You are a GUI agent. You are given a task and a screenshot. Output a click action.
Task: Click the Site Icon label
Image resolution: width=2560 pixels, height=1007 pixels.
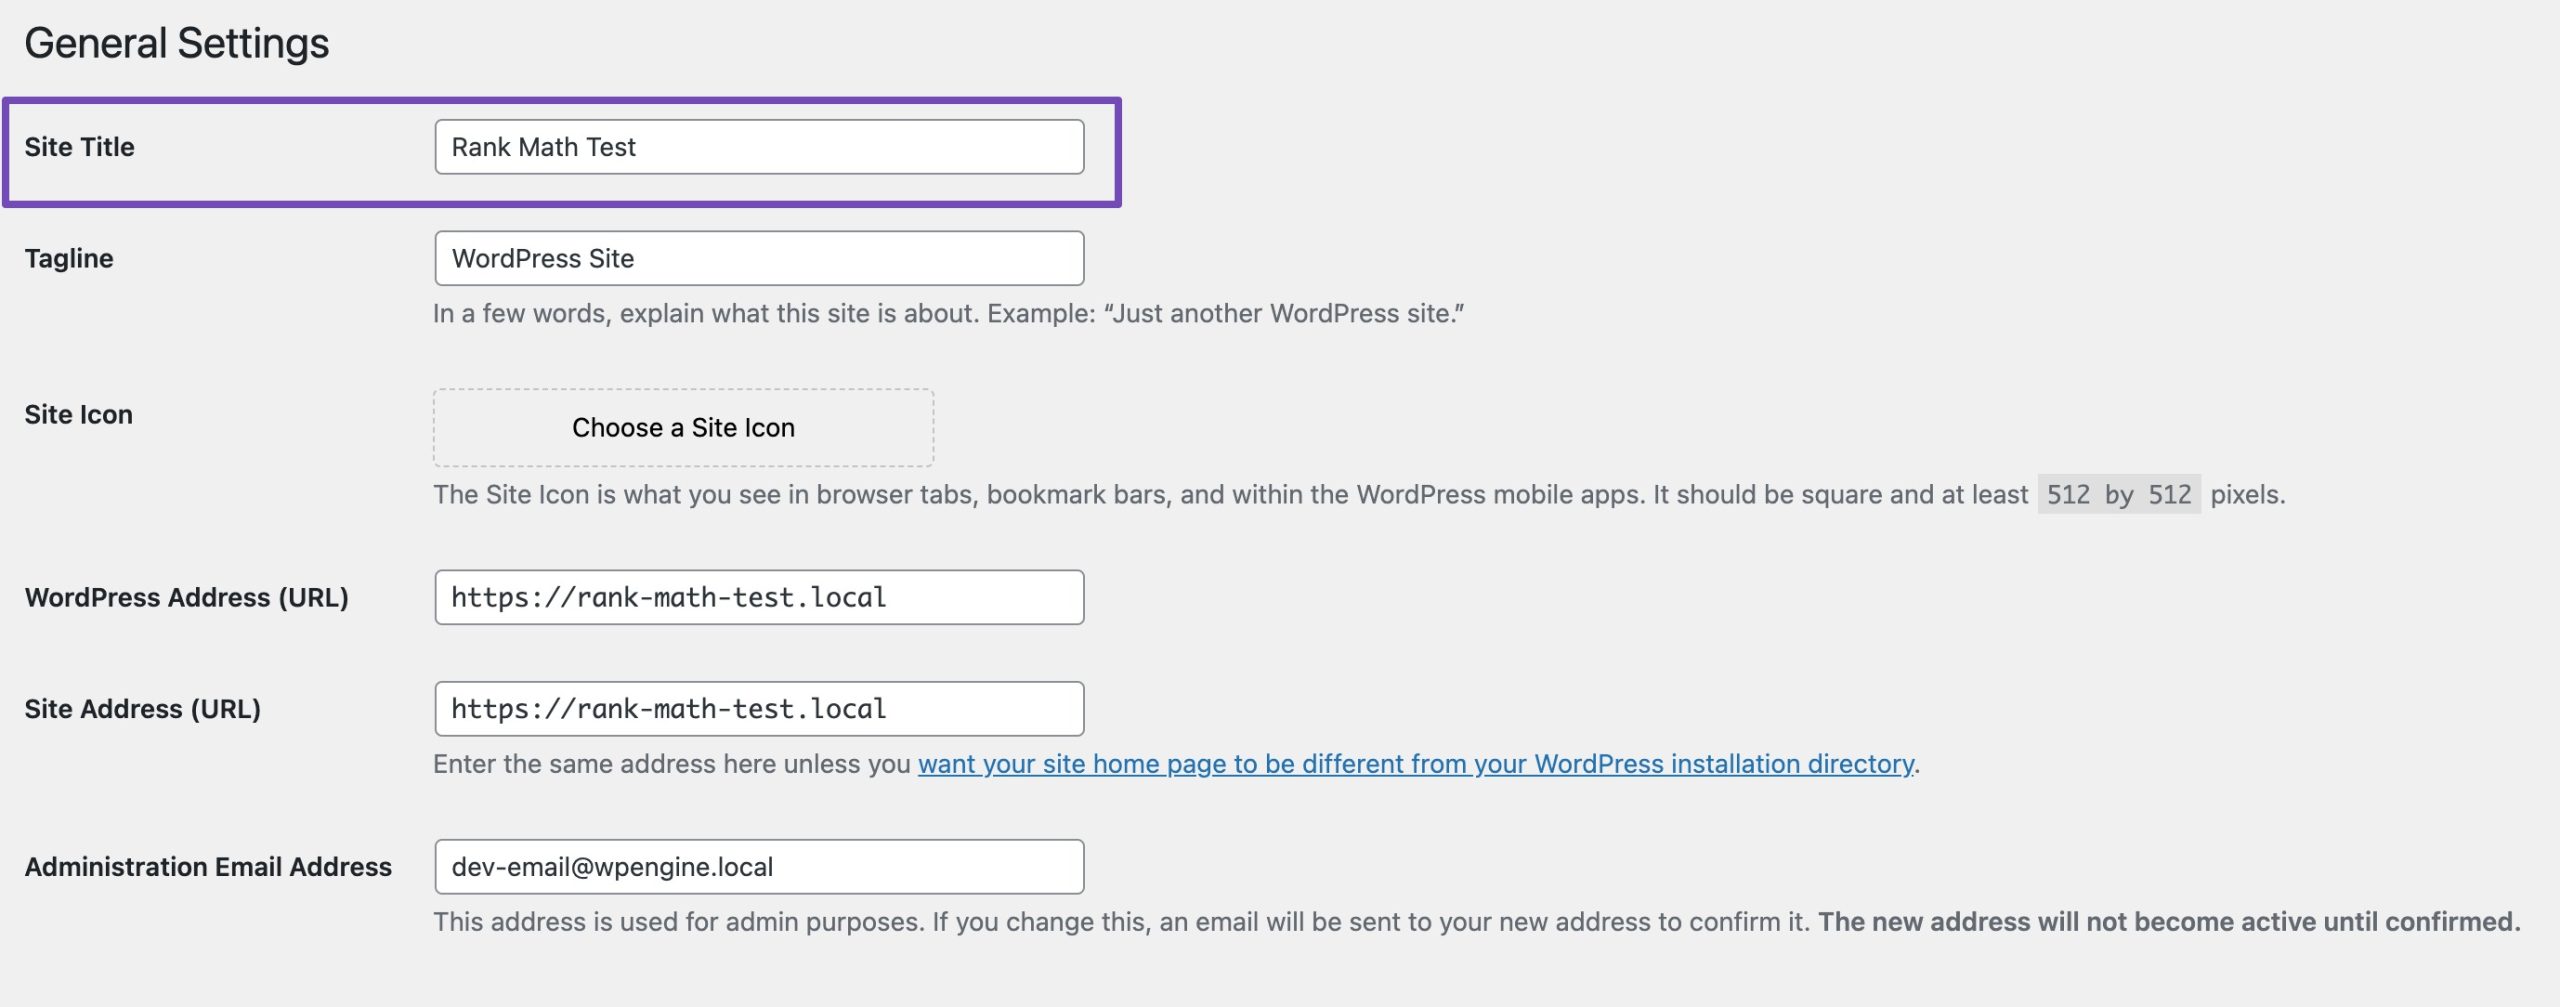pyautogui.click(x=78, y=414)
